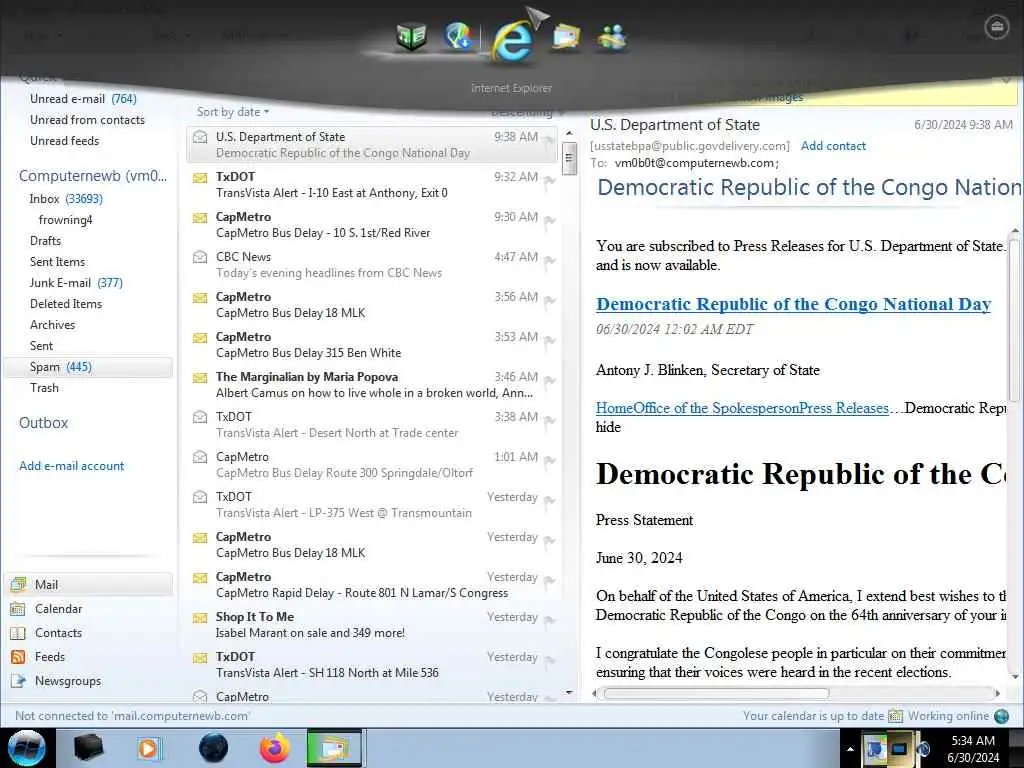The image size is (1024, 768).
Task: Click reading pane scroll right arrow
Action: pyautogui.click(x=997, y=694)
